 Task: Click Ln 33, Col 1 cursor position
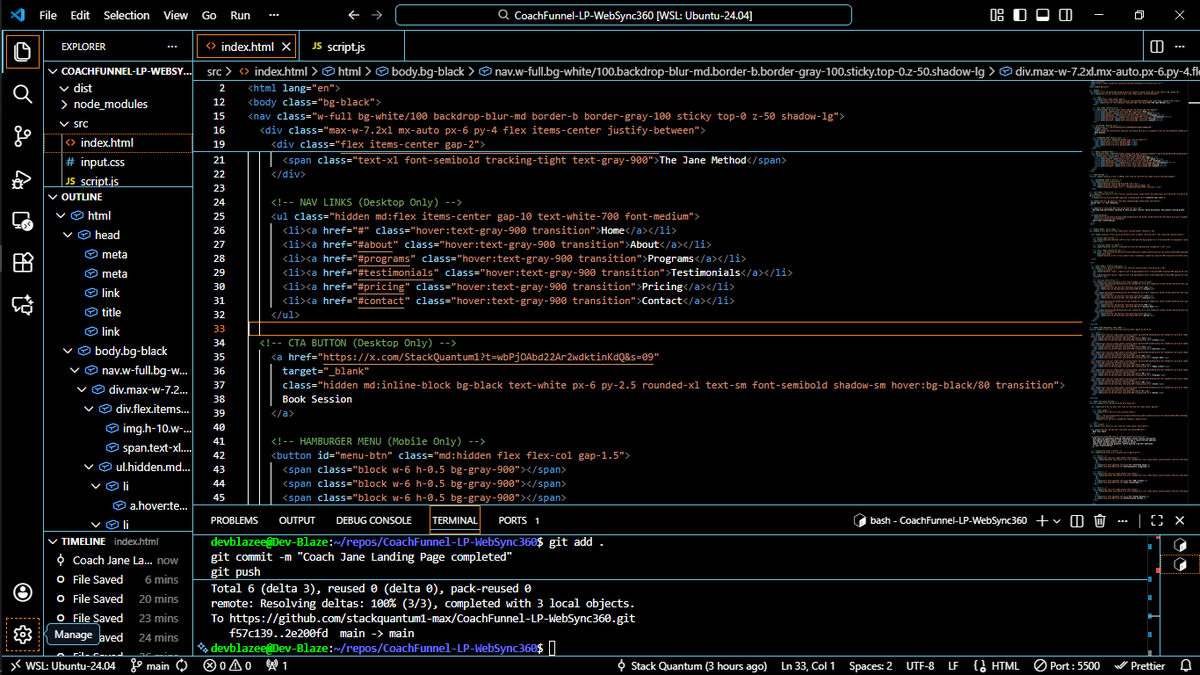807,666
